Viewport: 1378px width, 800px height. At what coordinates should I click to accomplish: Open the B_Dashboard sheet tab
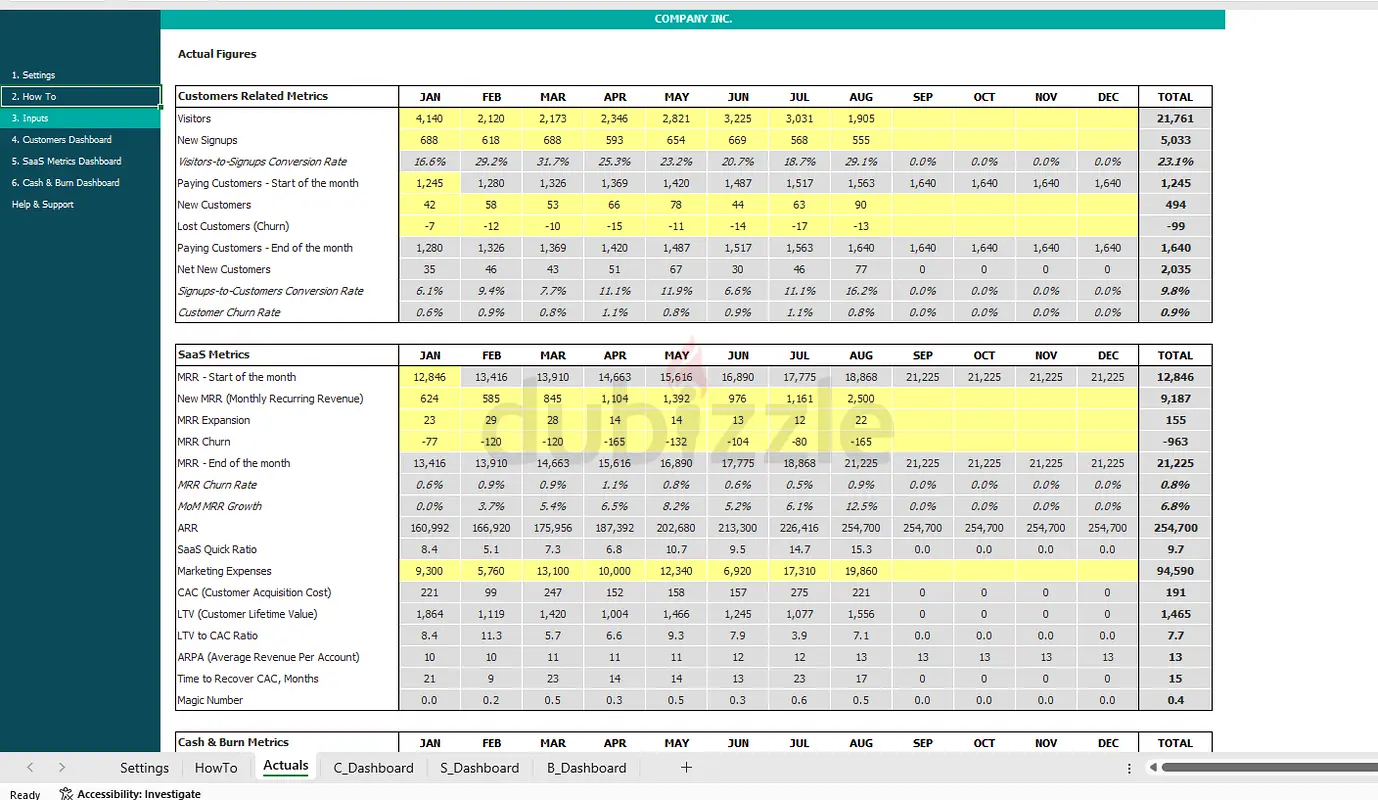(x=586, y=768)
